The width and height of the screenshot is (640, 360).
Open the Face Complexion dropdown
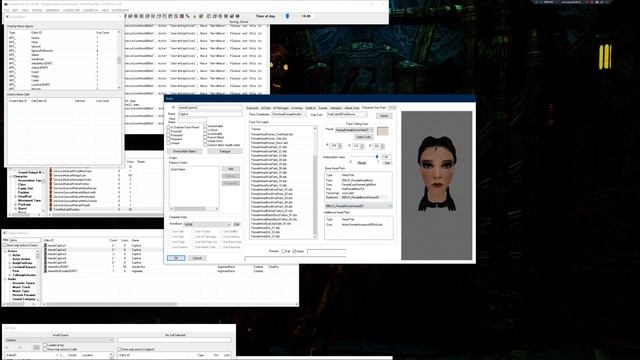289,115
